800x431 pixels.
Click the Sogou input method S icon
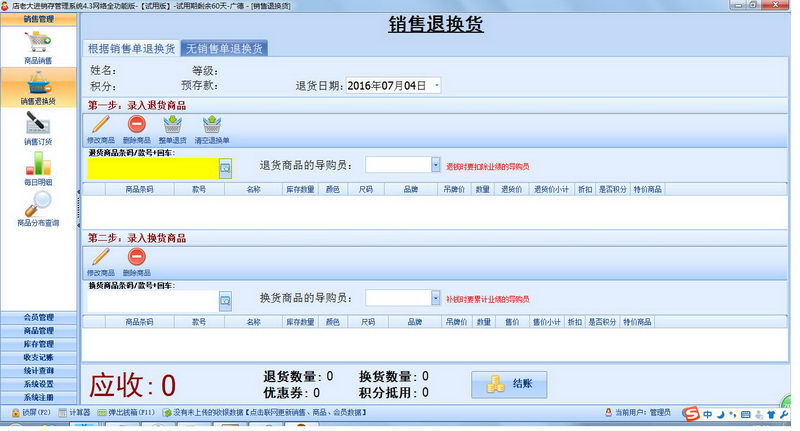pyautogui.click(x=691, y=414)
